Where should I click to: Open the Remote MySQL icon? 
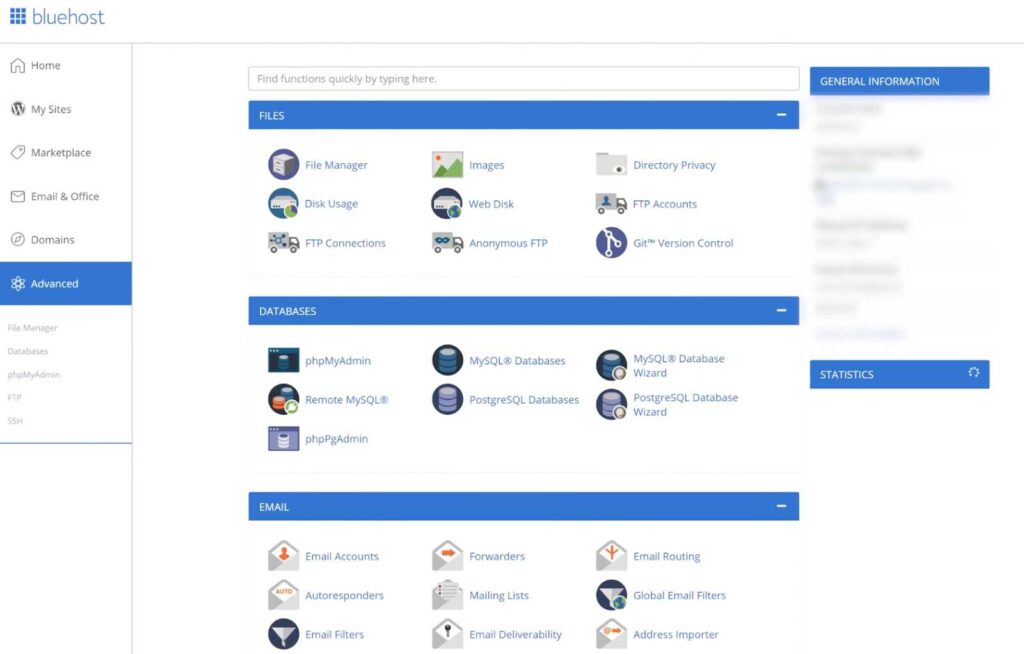tap(283, 400)
